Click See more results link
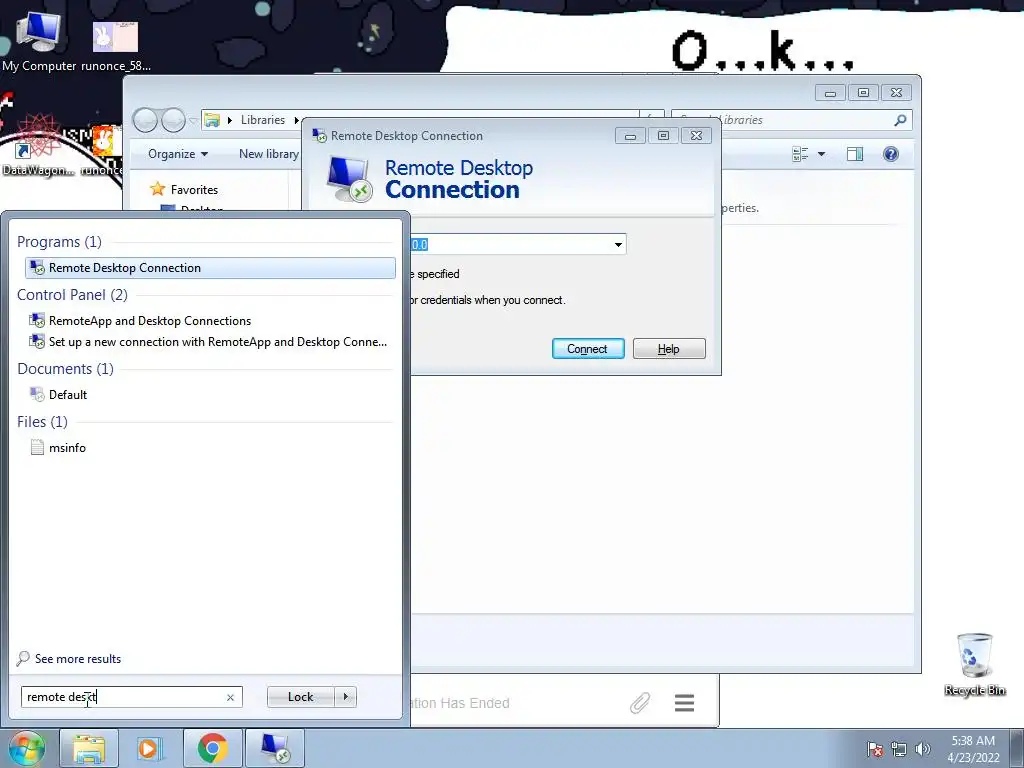 point(69,658)
